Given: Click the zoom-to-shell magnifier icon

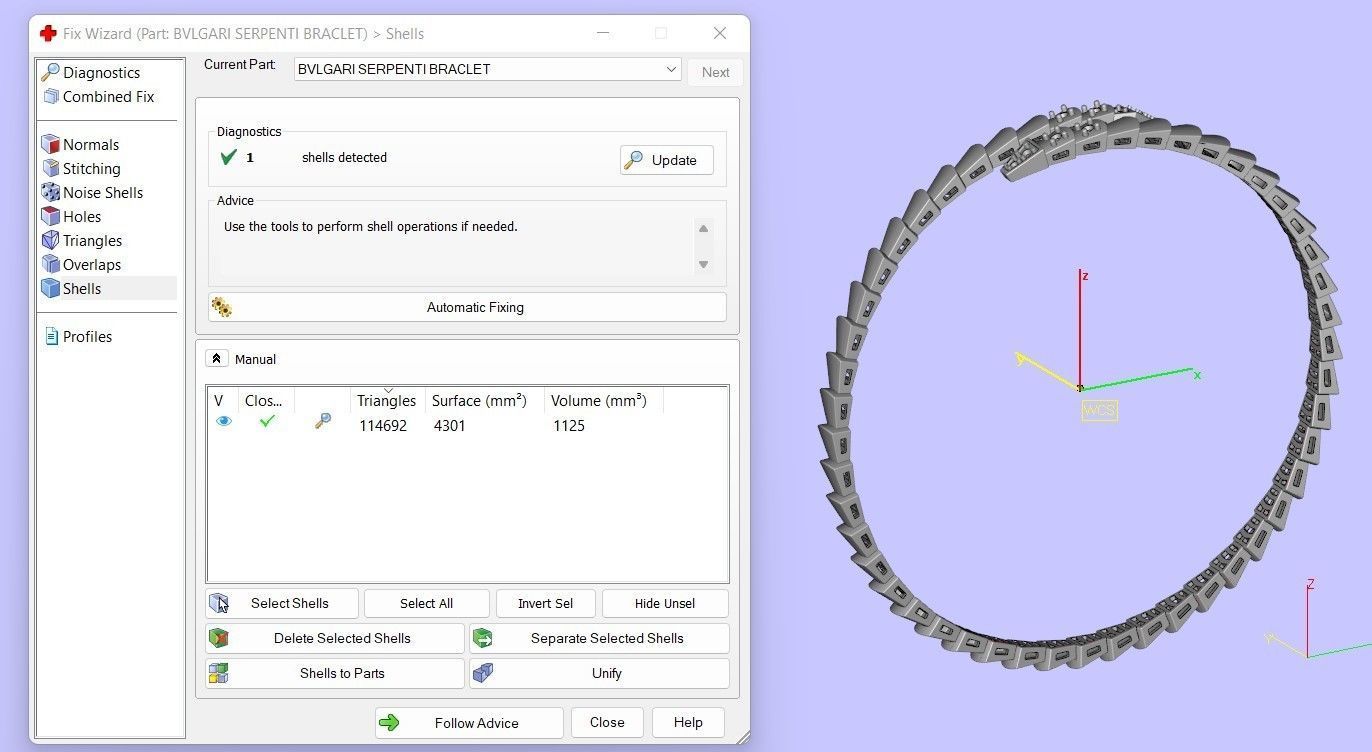Looking at the screenshot, I should 322,422.
